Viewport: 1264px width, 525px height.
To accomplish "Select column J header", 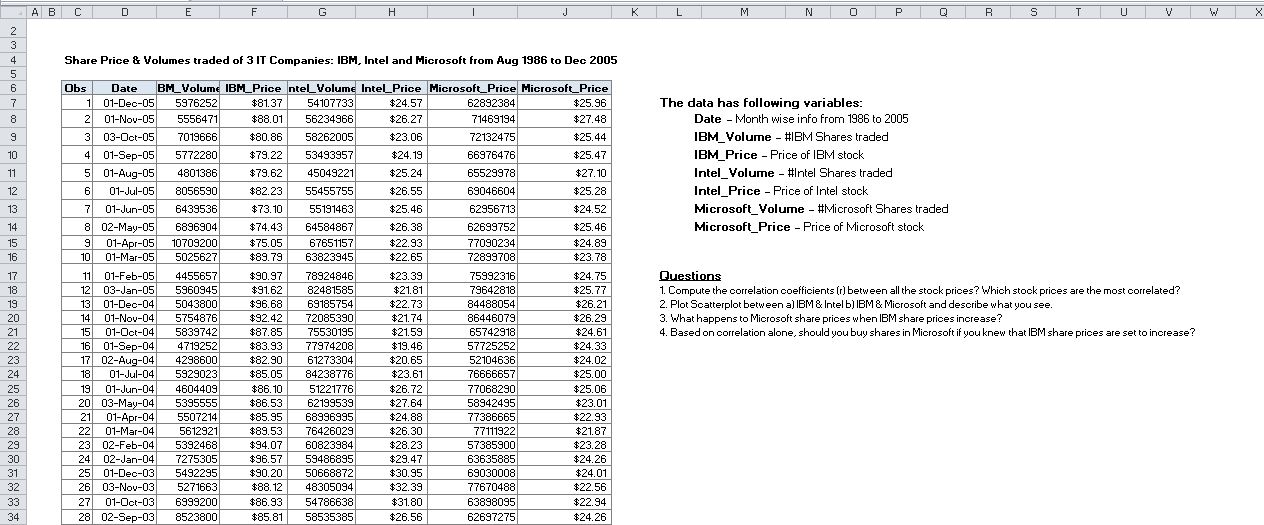I will [x=564, y=12].
